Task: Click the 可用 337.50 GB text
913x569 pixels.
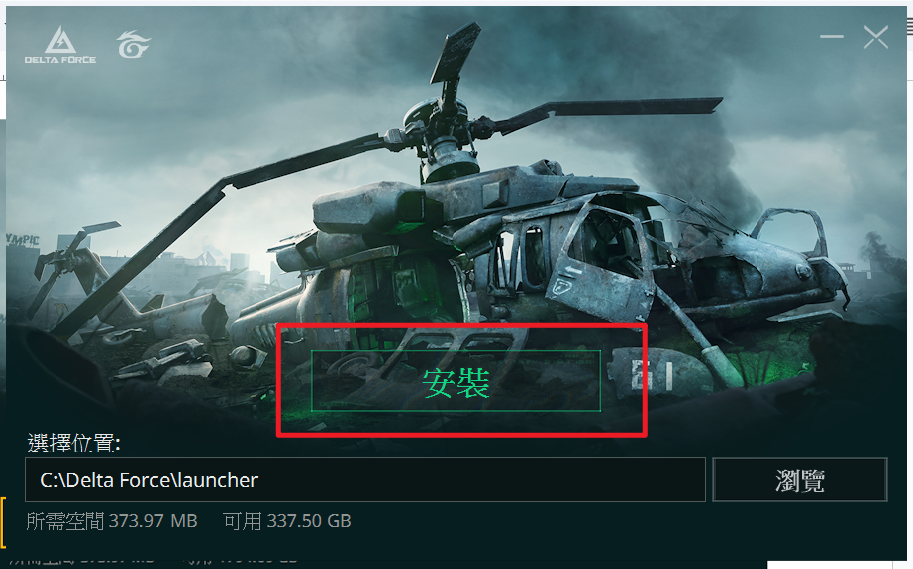Action: click(287, 521)
